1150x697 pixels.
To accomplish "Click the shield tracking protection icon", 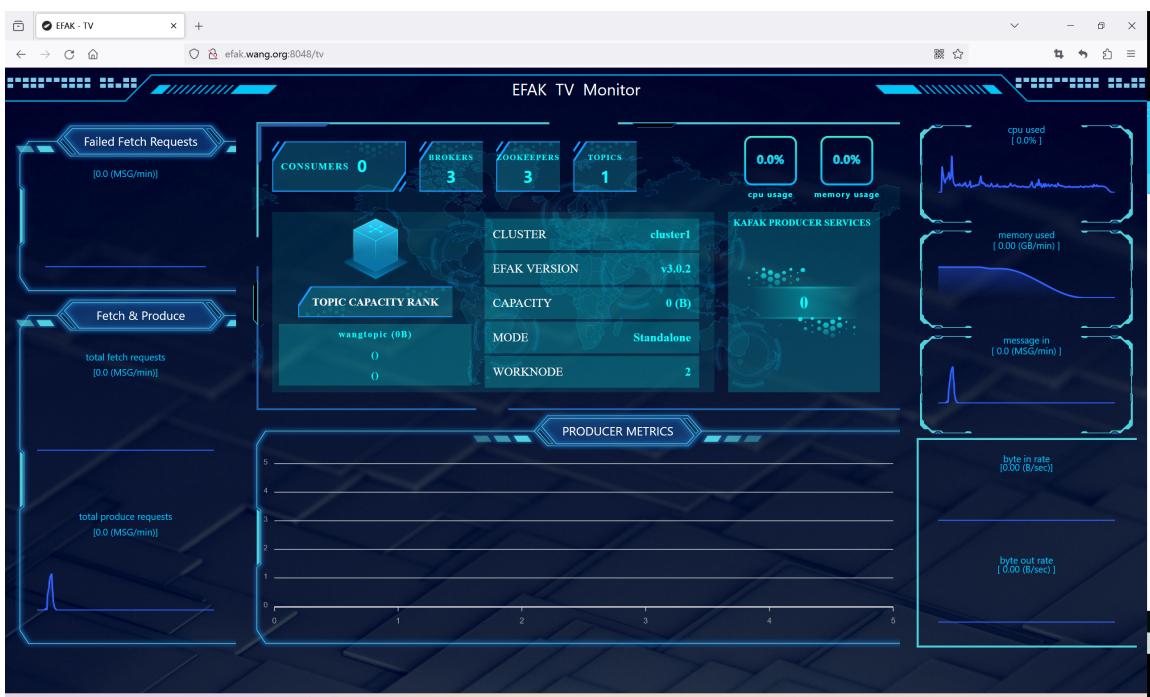I will pos(194,54).
